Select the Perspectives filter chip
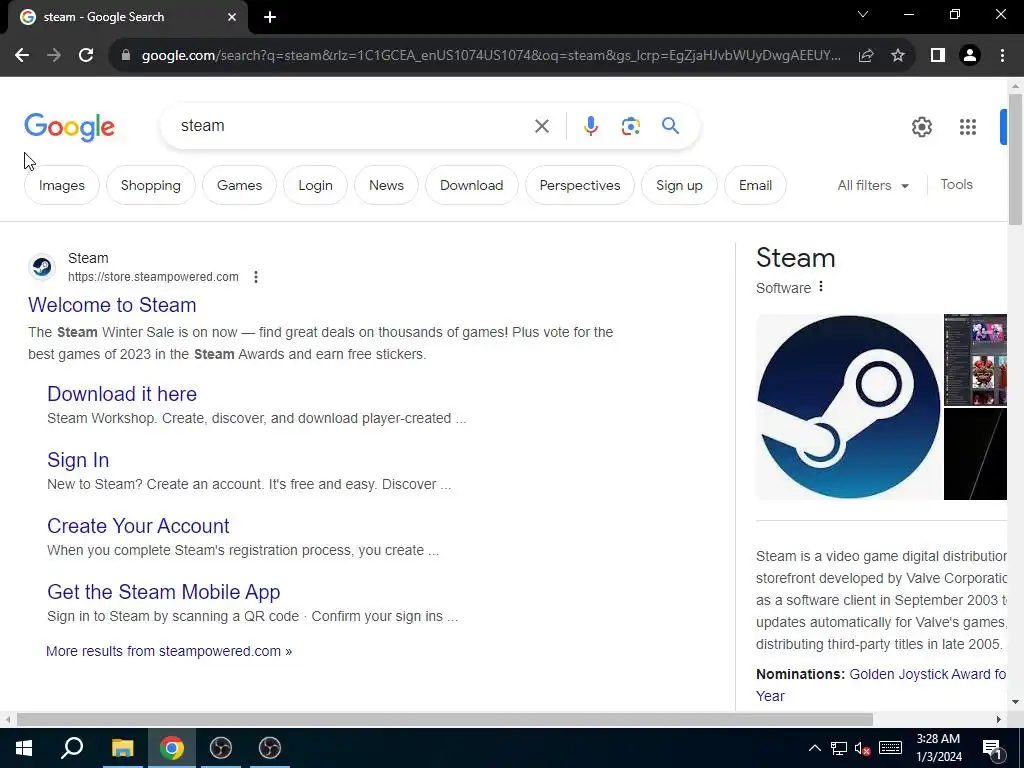This screenshot has width=1024, height=768. tap(580, 185)
